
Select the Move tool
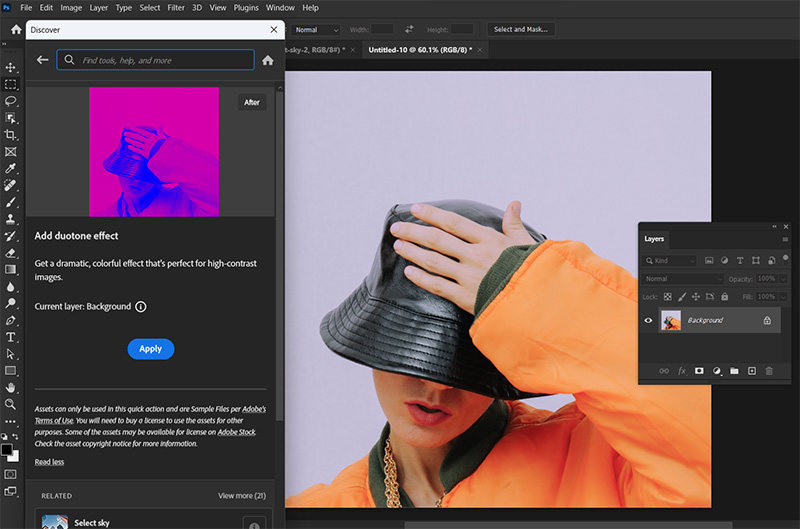(x=11, y=67)
